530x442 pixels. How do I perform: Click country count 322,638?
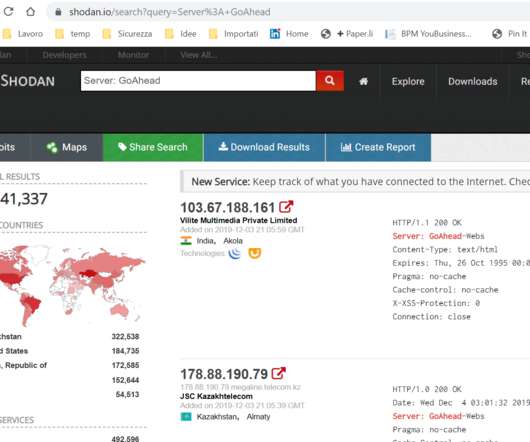pyautogui.click(x=125, y=337)
